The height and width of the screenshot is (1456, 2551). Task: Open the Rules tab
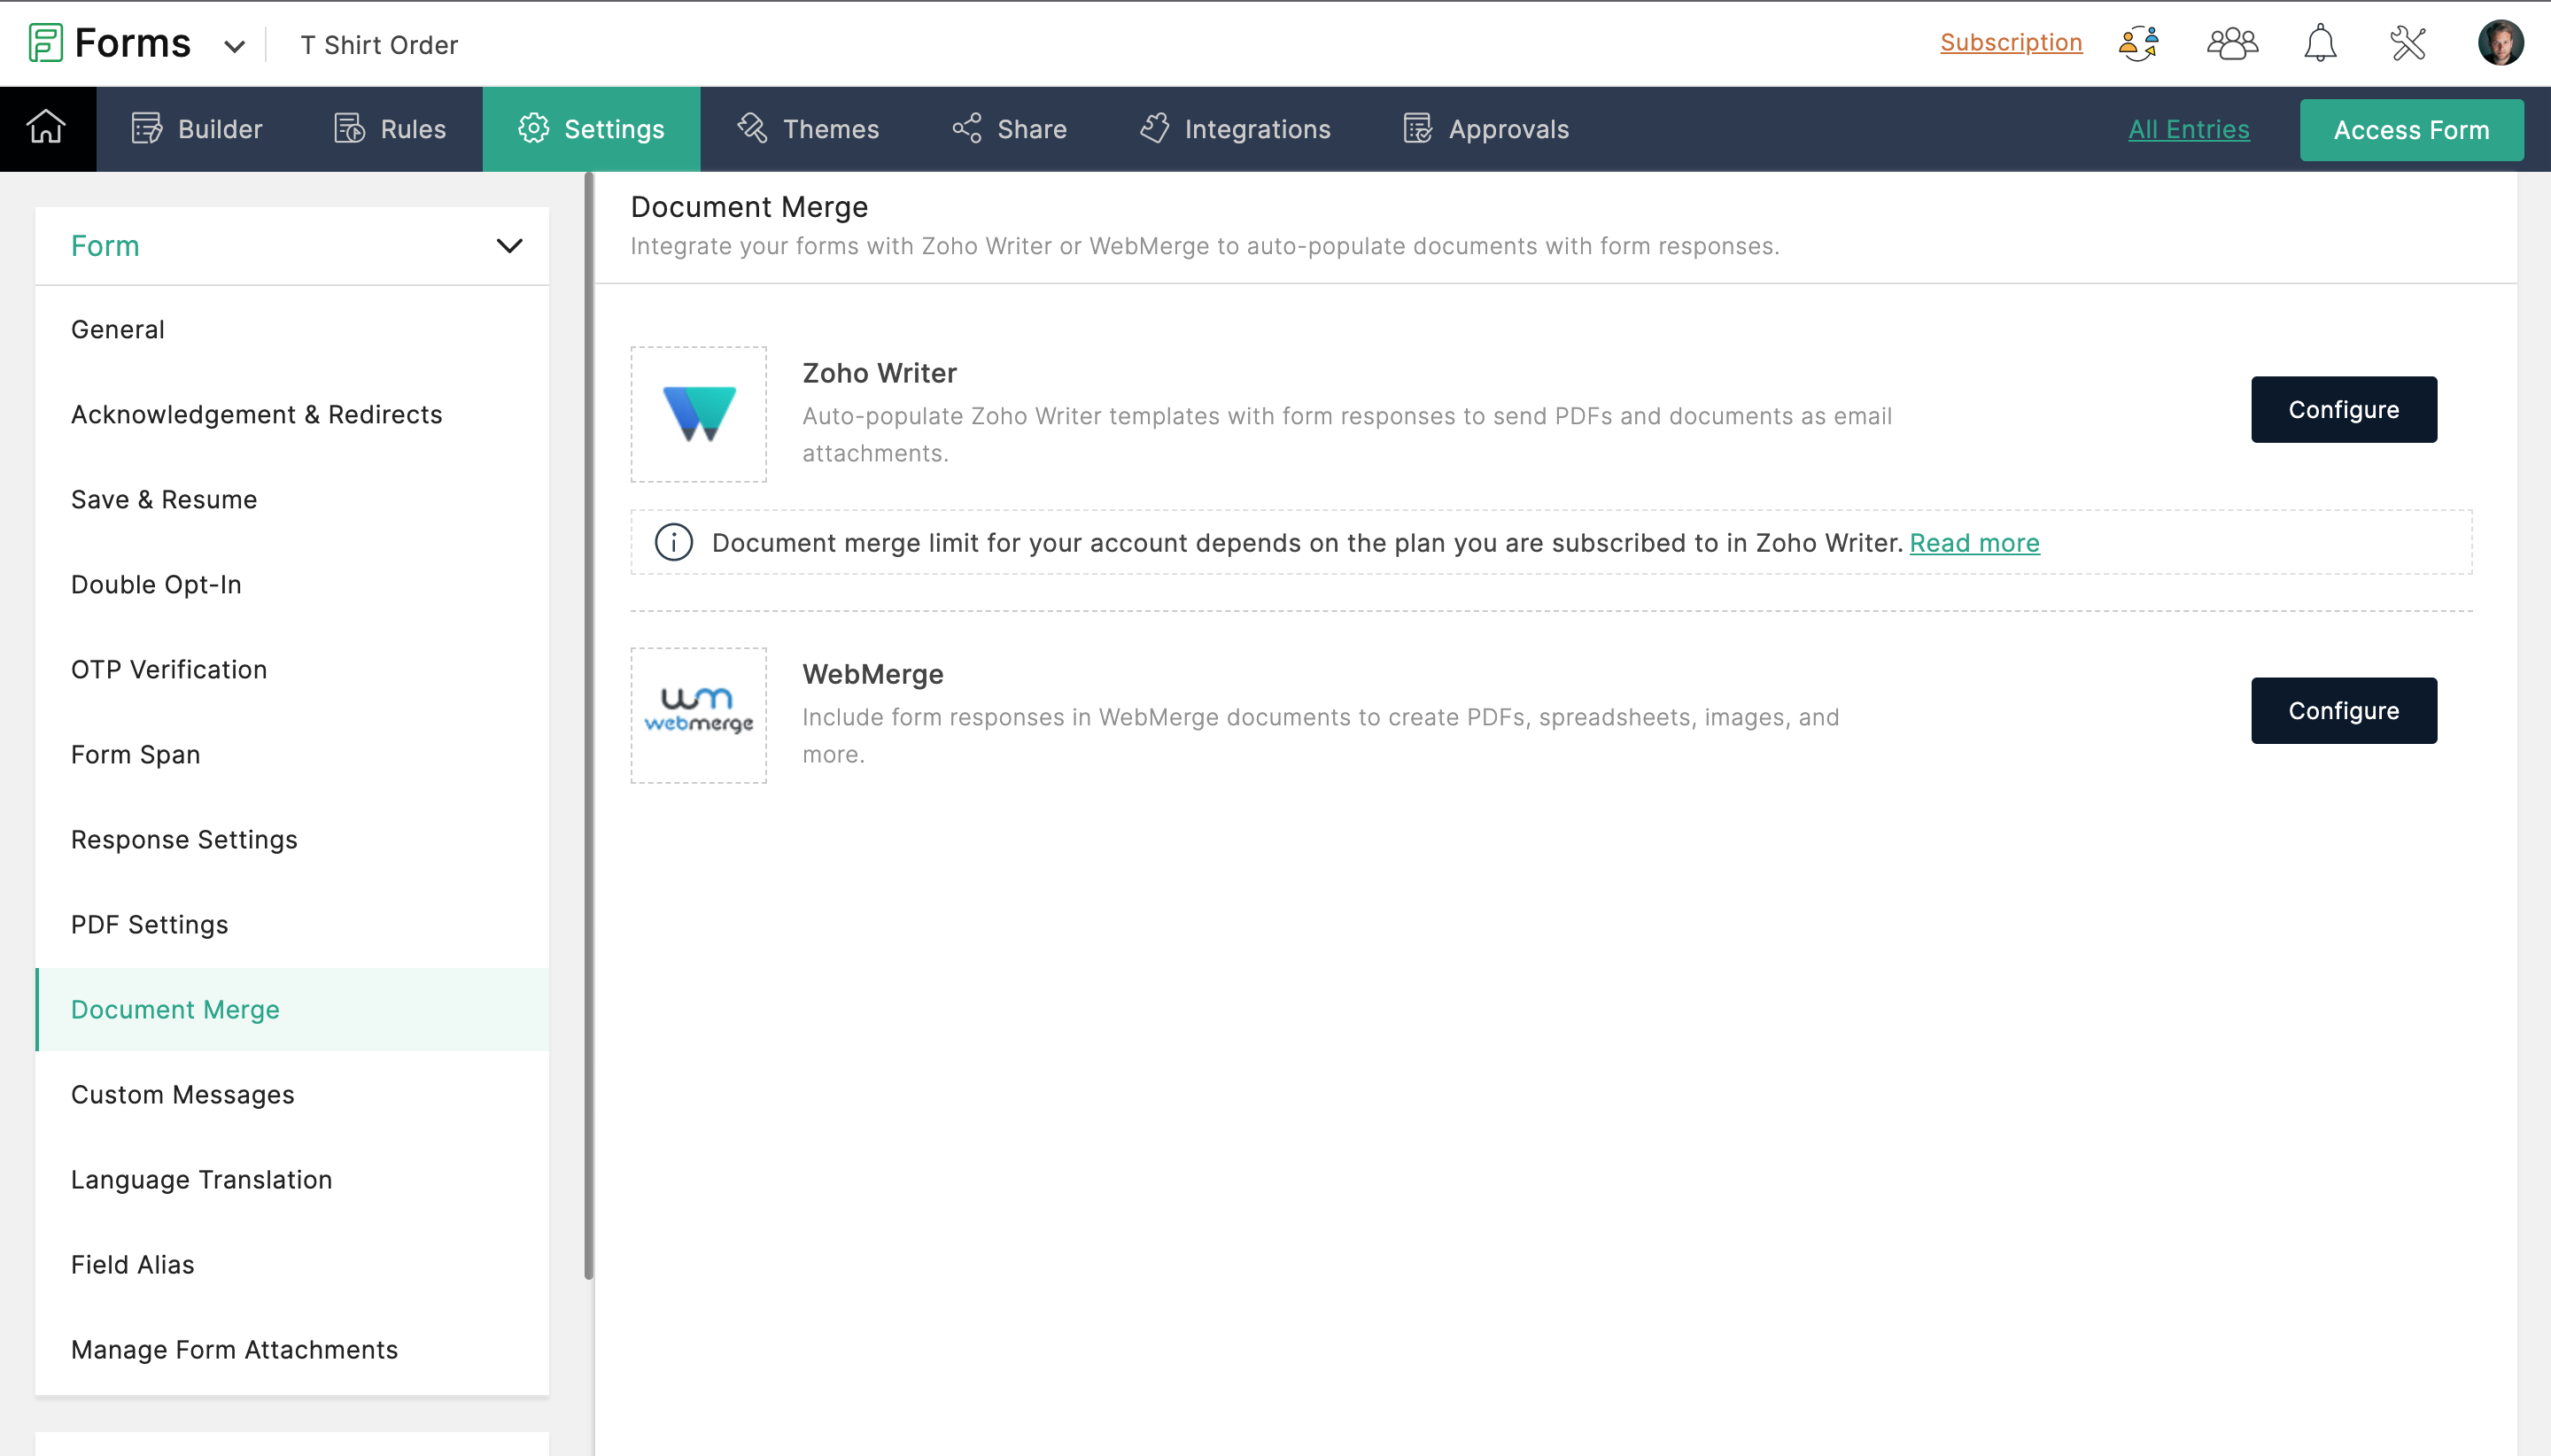coord(390,128)
